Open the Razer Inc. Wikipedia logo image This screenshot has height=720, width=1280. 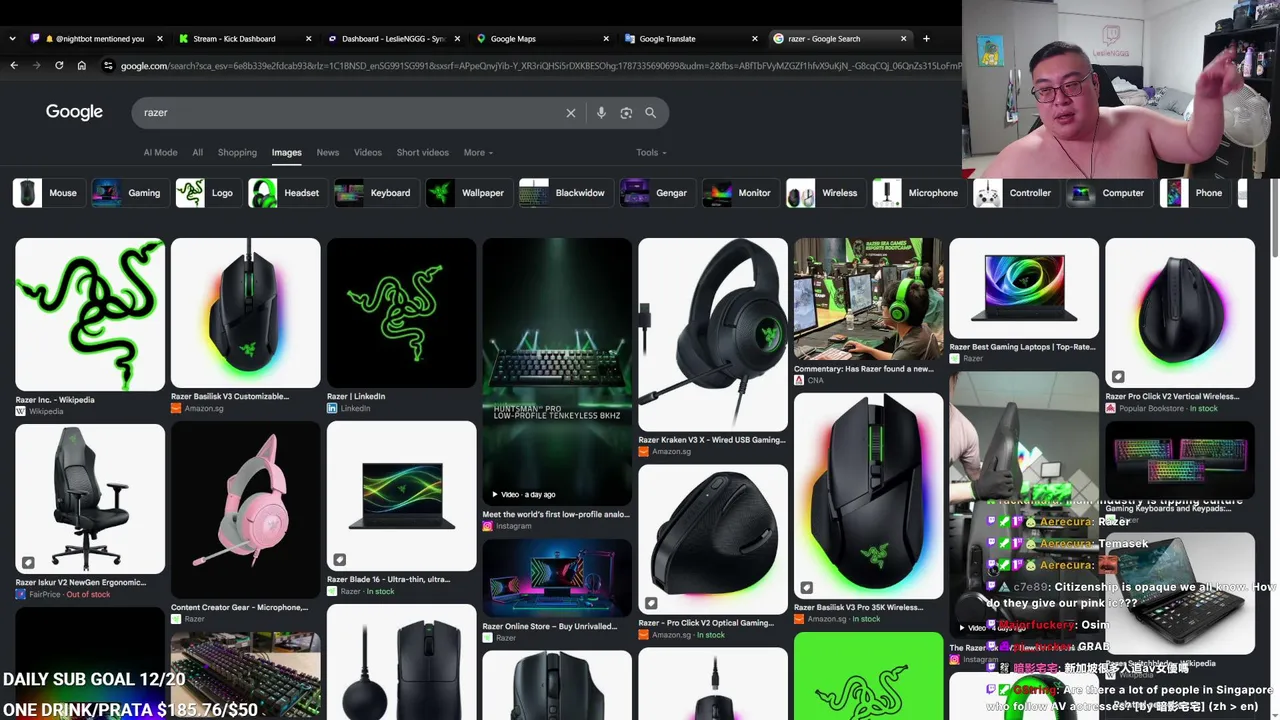90,314
